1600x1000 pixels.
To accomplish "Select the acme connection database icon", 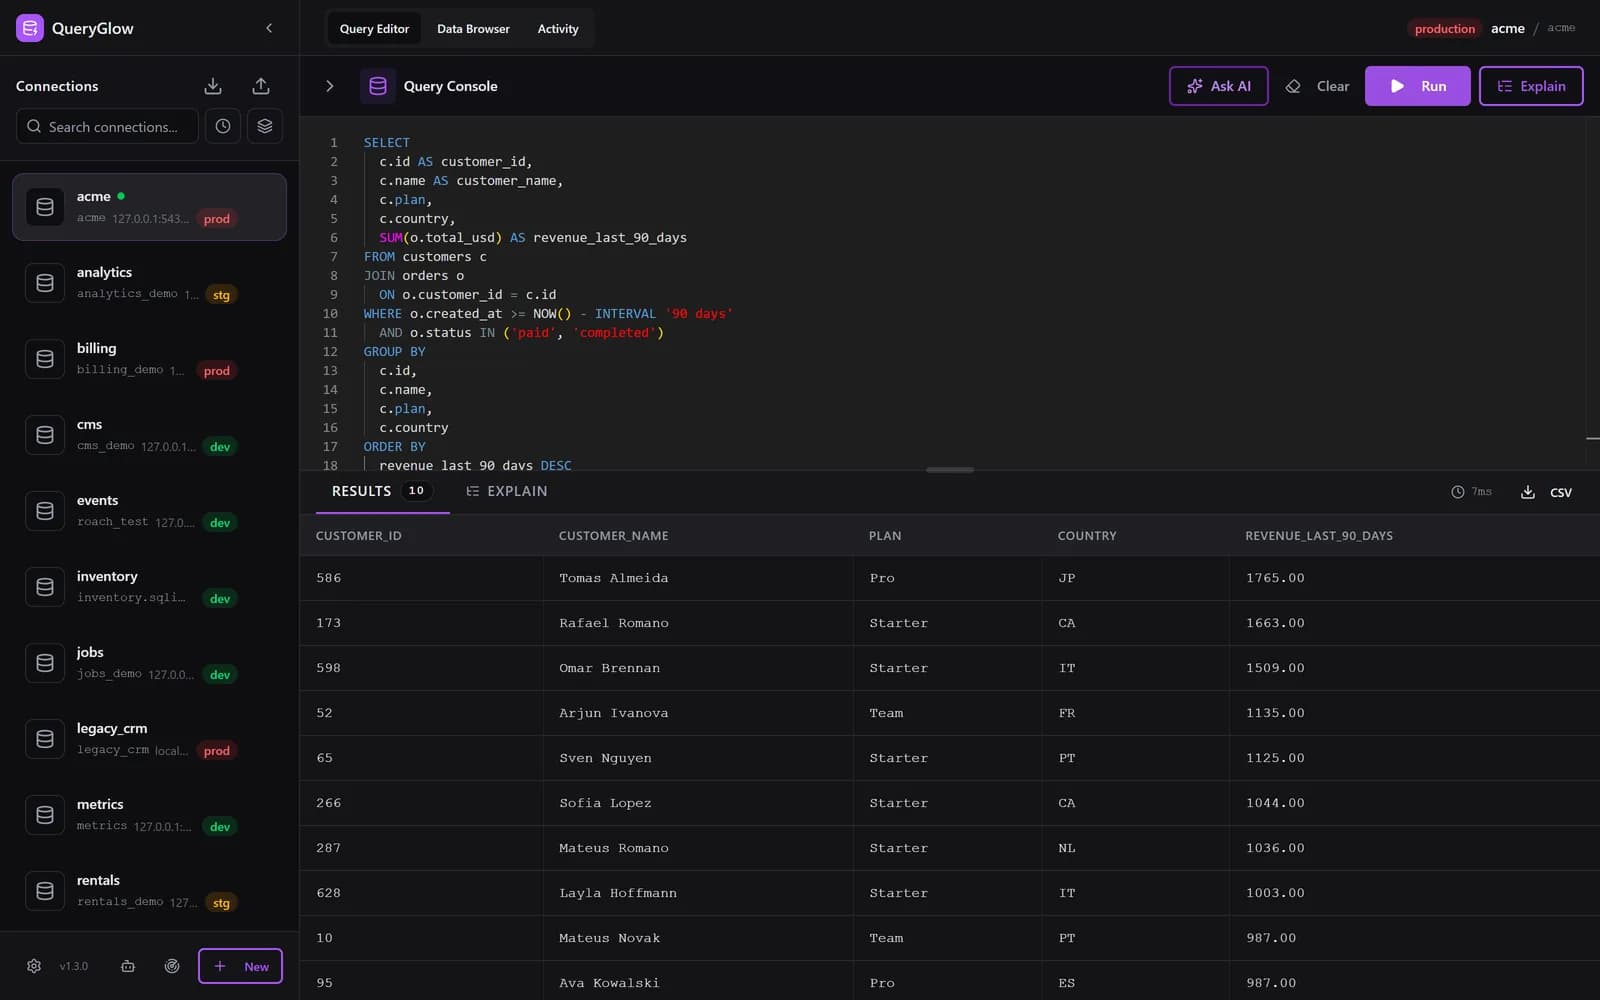I will (x=45, y=207).
